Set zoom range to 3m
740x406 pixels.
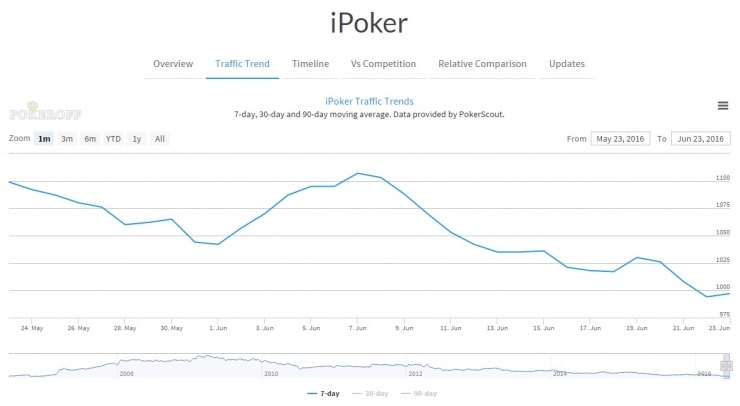coord(67,139)
